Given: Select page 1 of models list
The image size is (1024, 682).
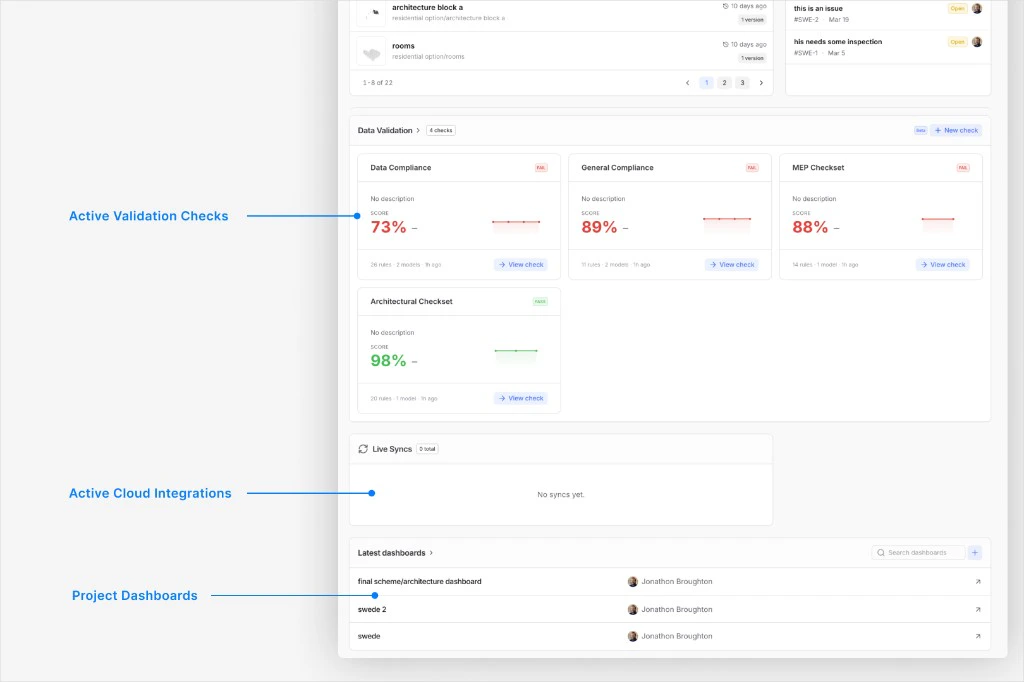Looking at the screenshot, I should click(x=706, y=83).
